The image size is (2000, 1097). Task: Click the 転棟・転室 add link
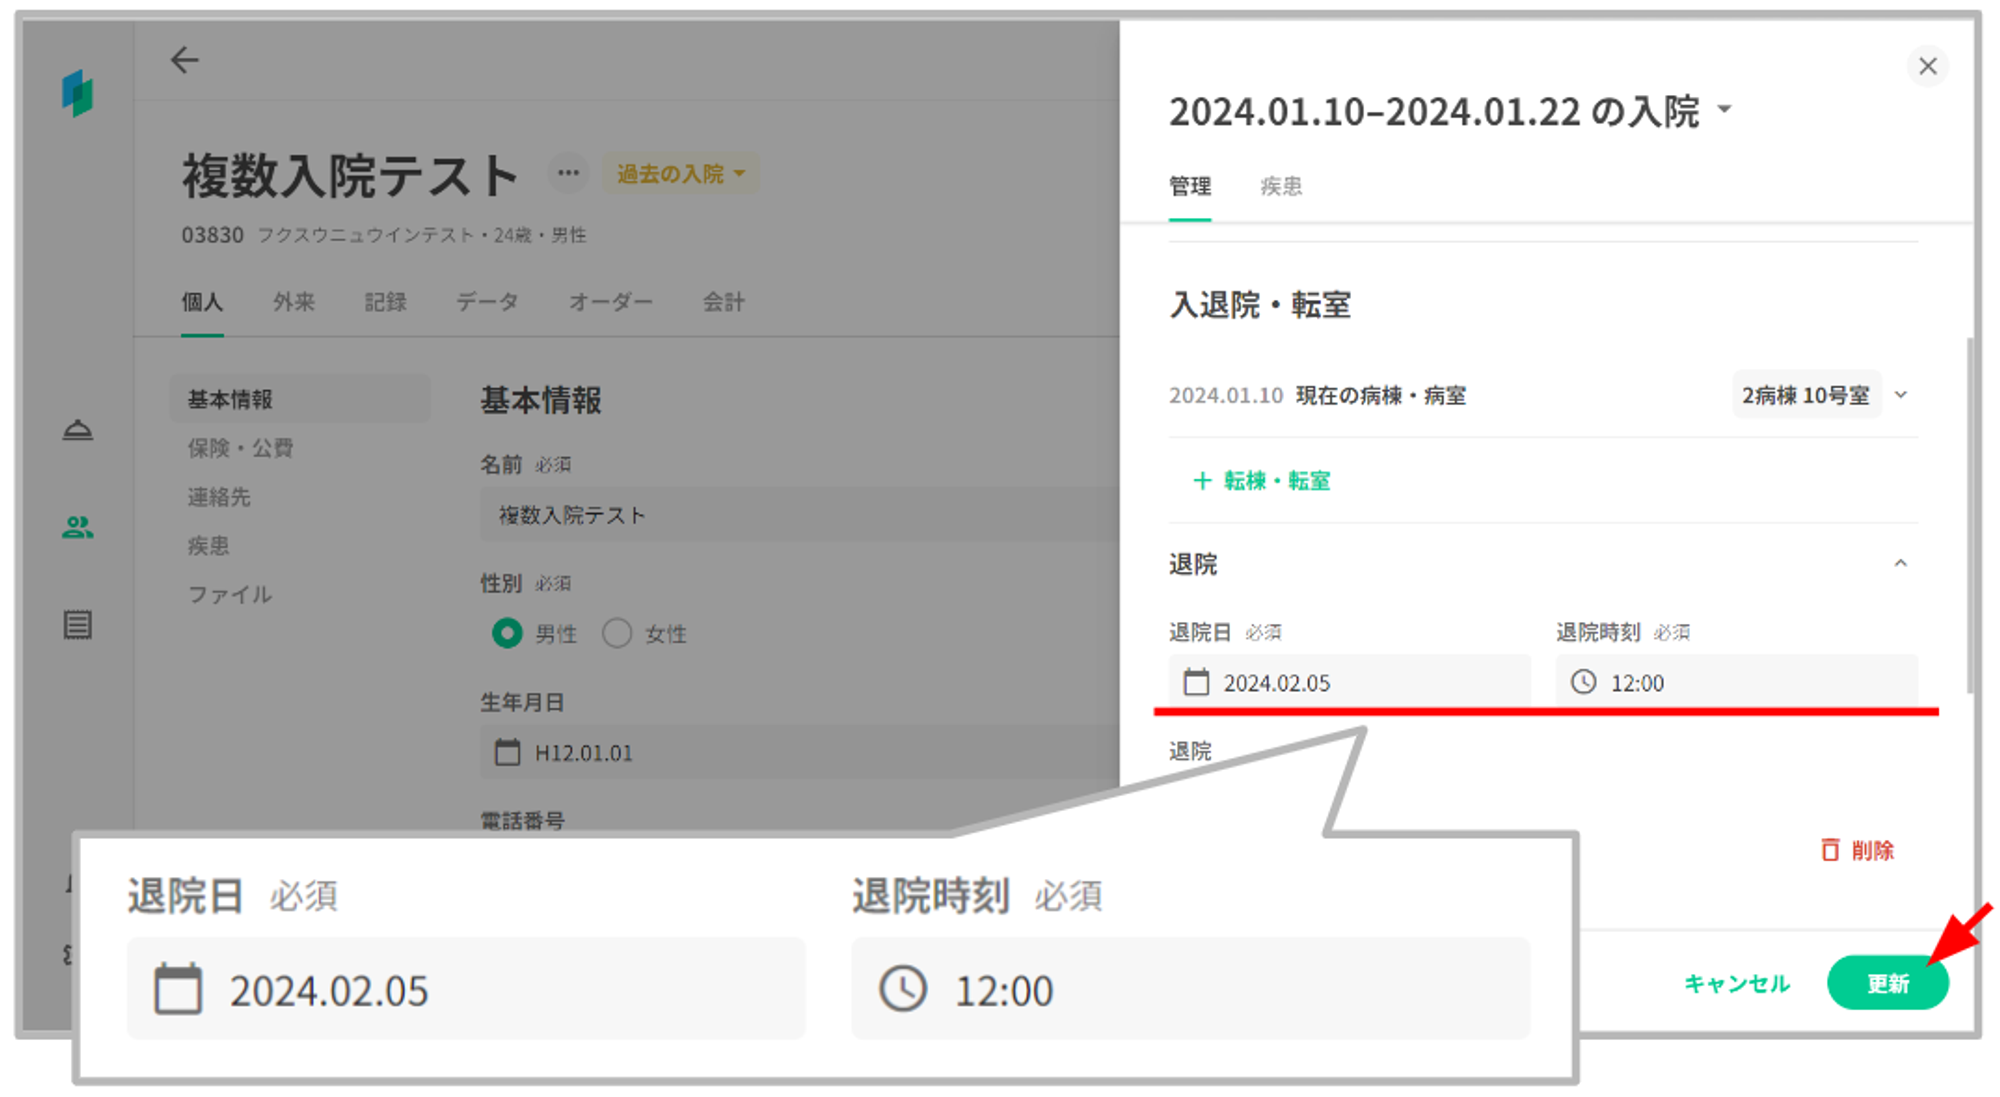click(1261, 481)
